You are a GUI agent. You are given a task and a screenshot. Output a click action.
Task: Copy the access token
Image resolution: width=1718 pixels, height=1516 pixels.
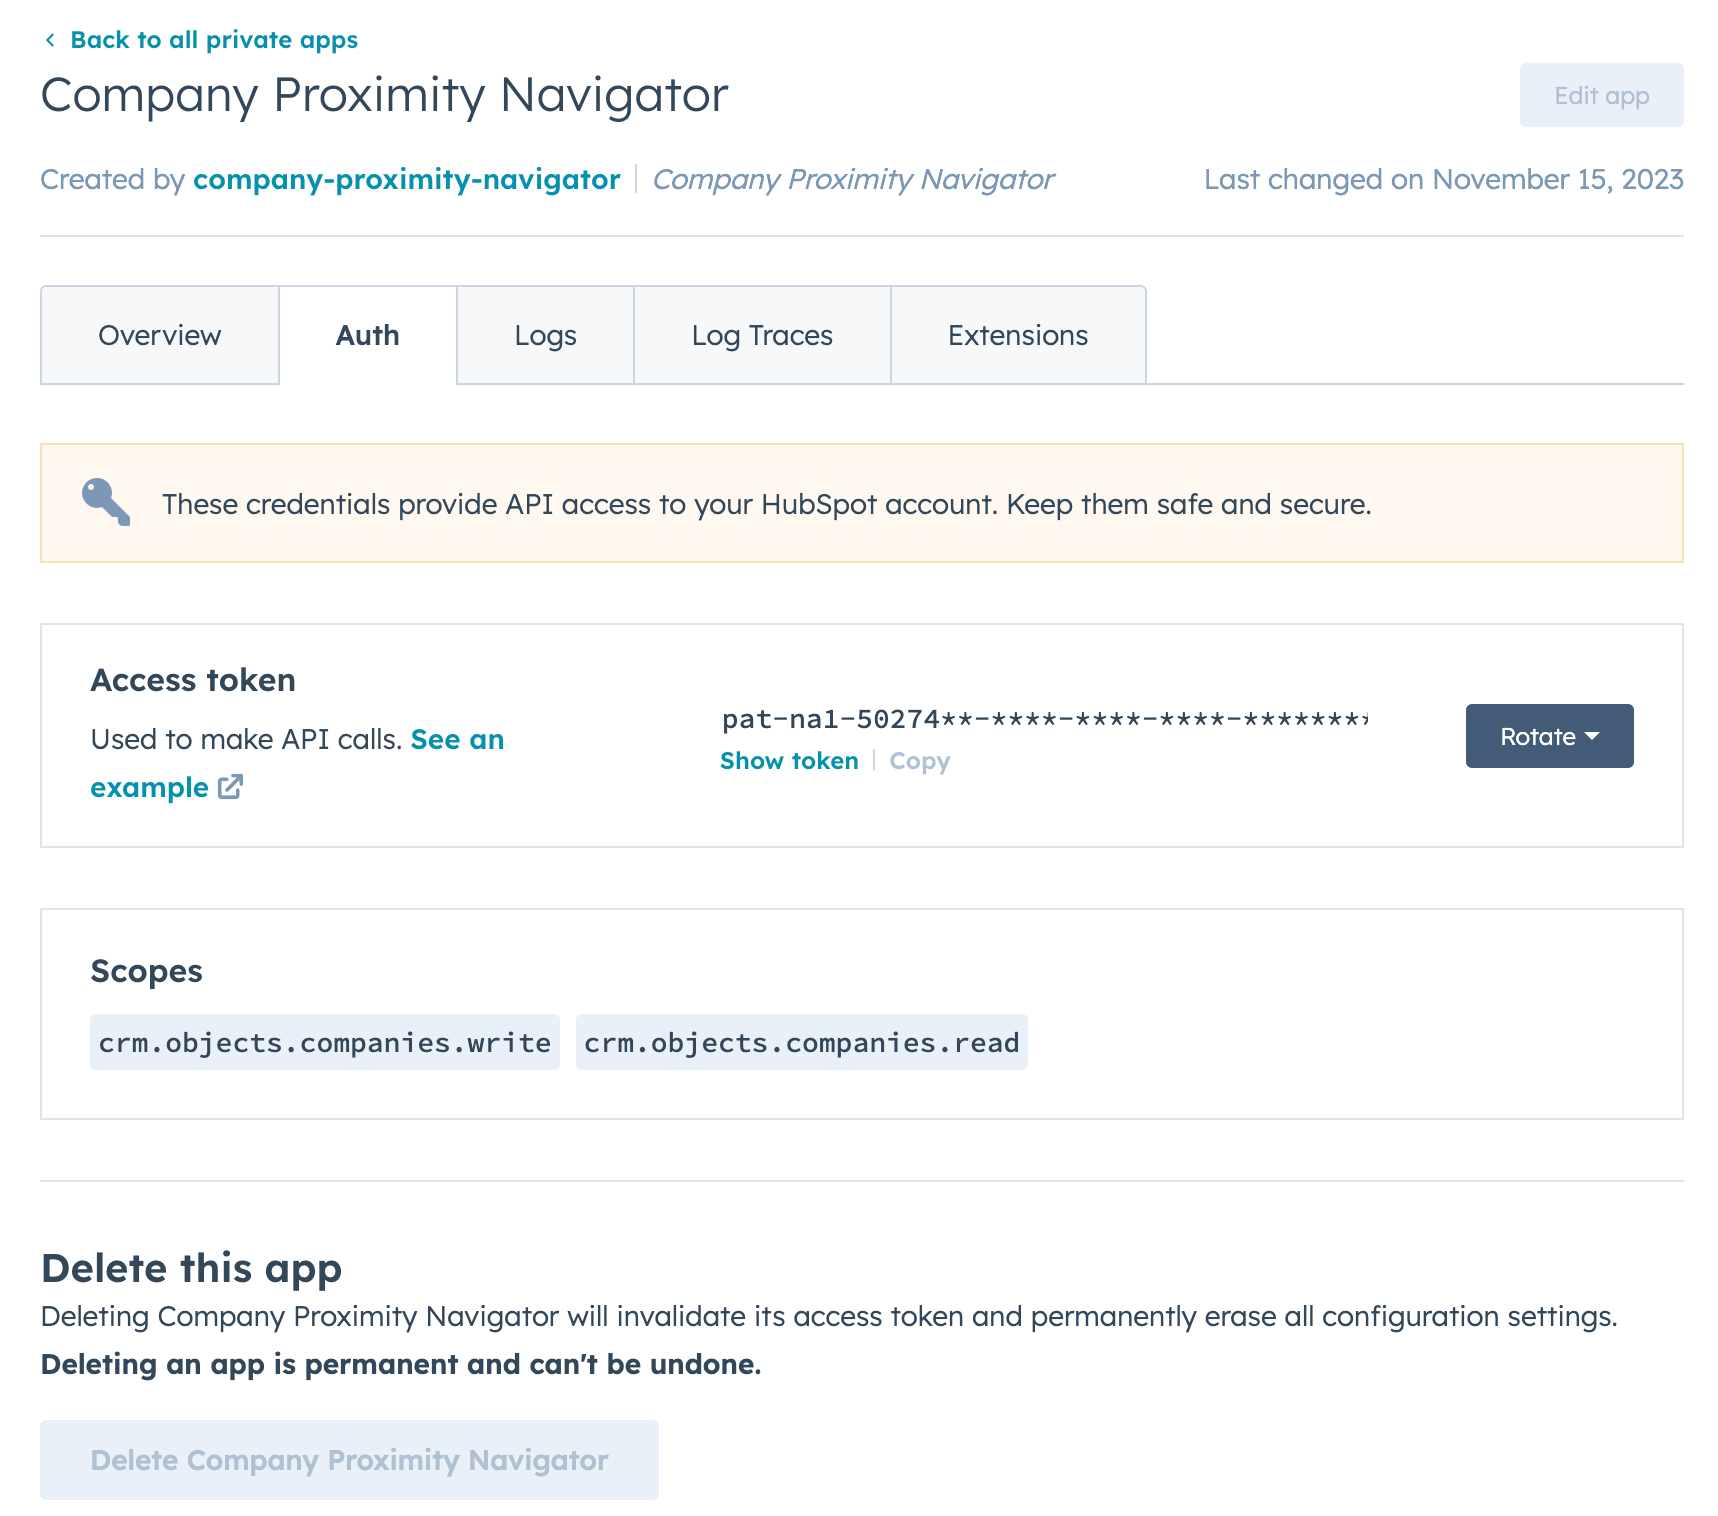919,761
